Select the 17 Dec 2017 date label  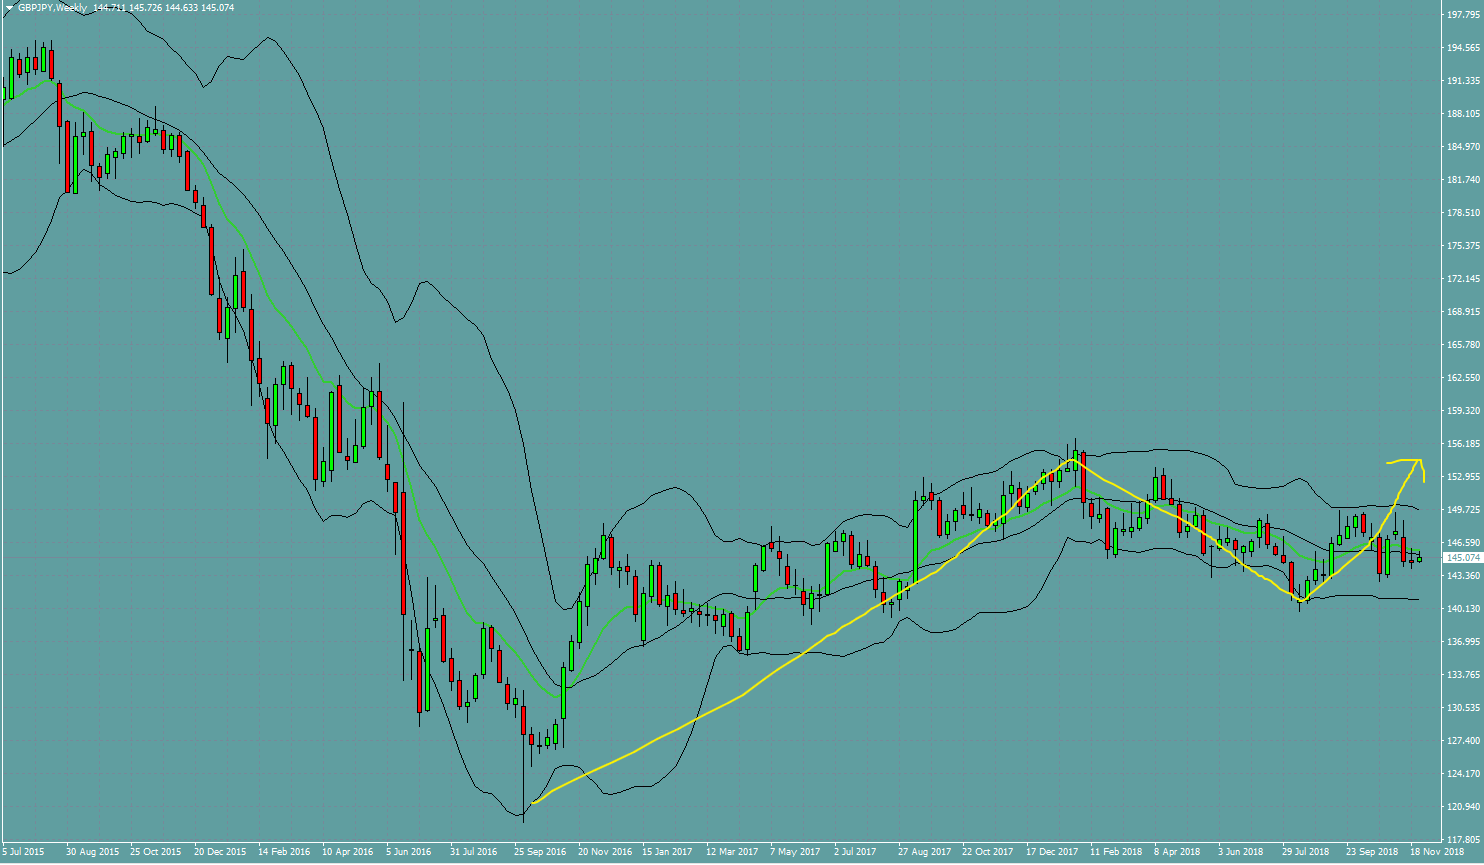coord(1052,852)
